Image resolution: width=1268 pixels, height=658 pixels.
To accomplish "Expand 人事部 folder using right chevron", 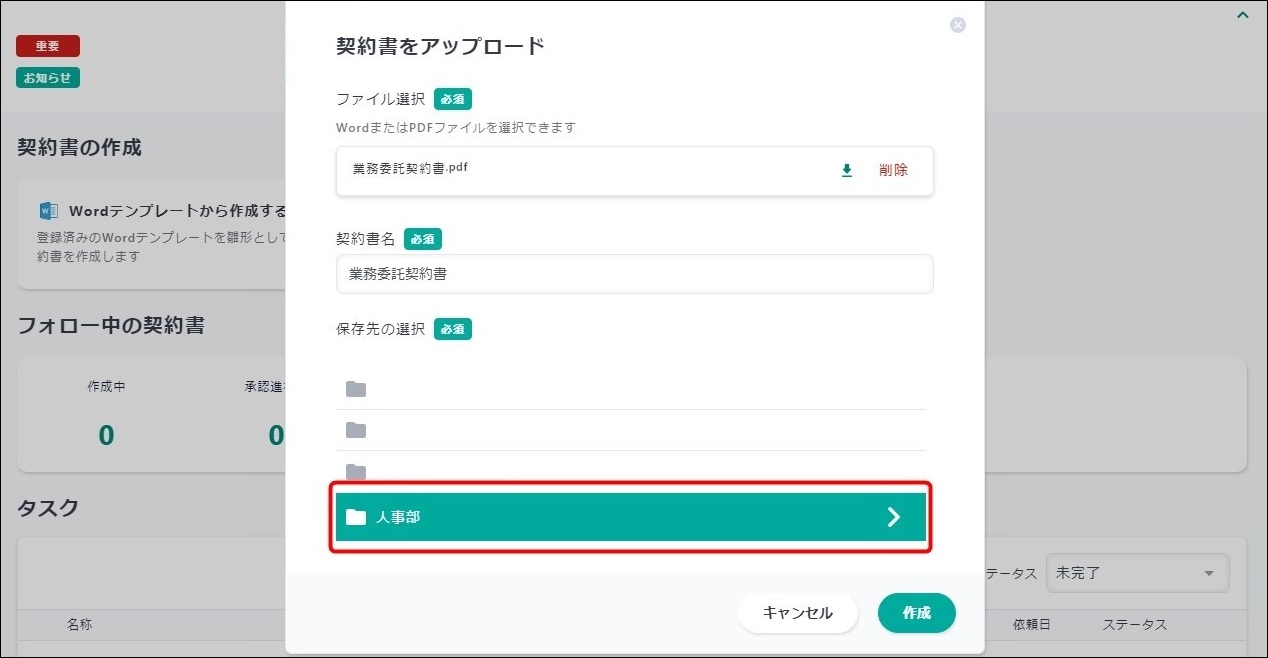I will click(x=893, y=517).
